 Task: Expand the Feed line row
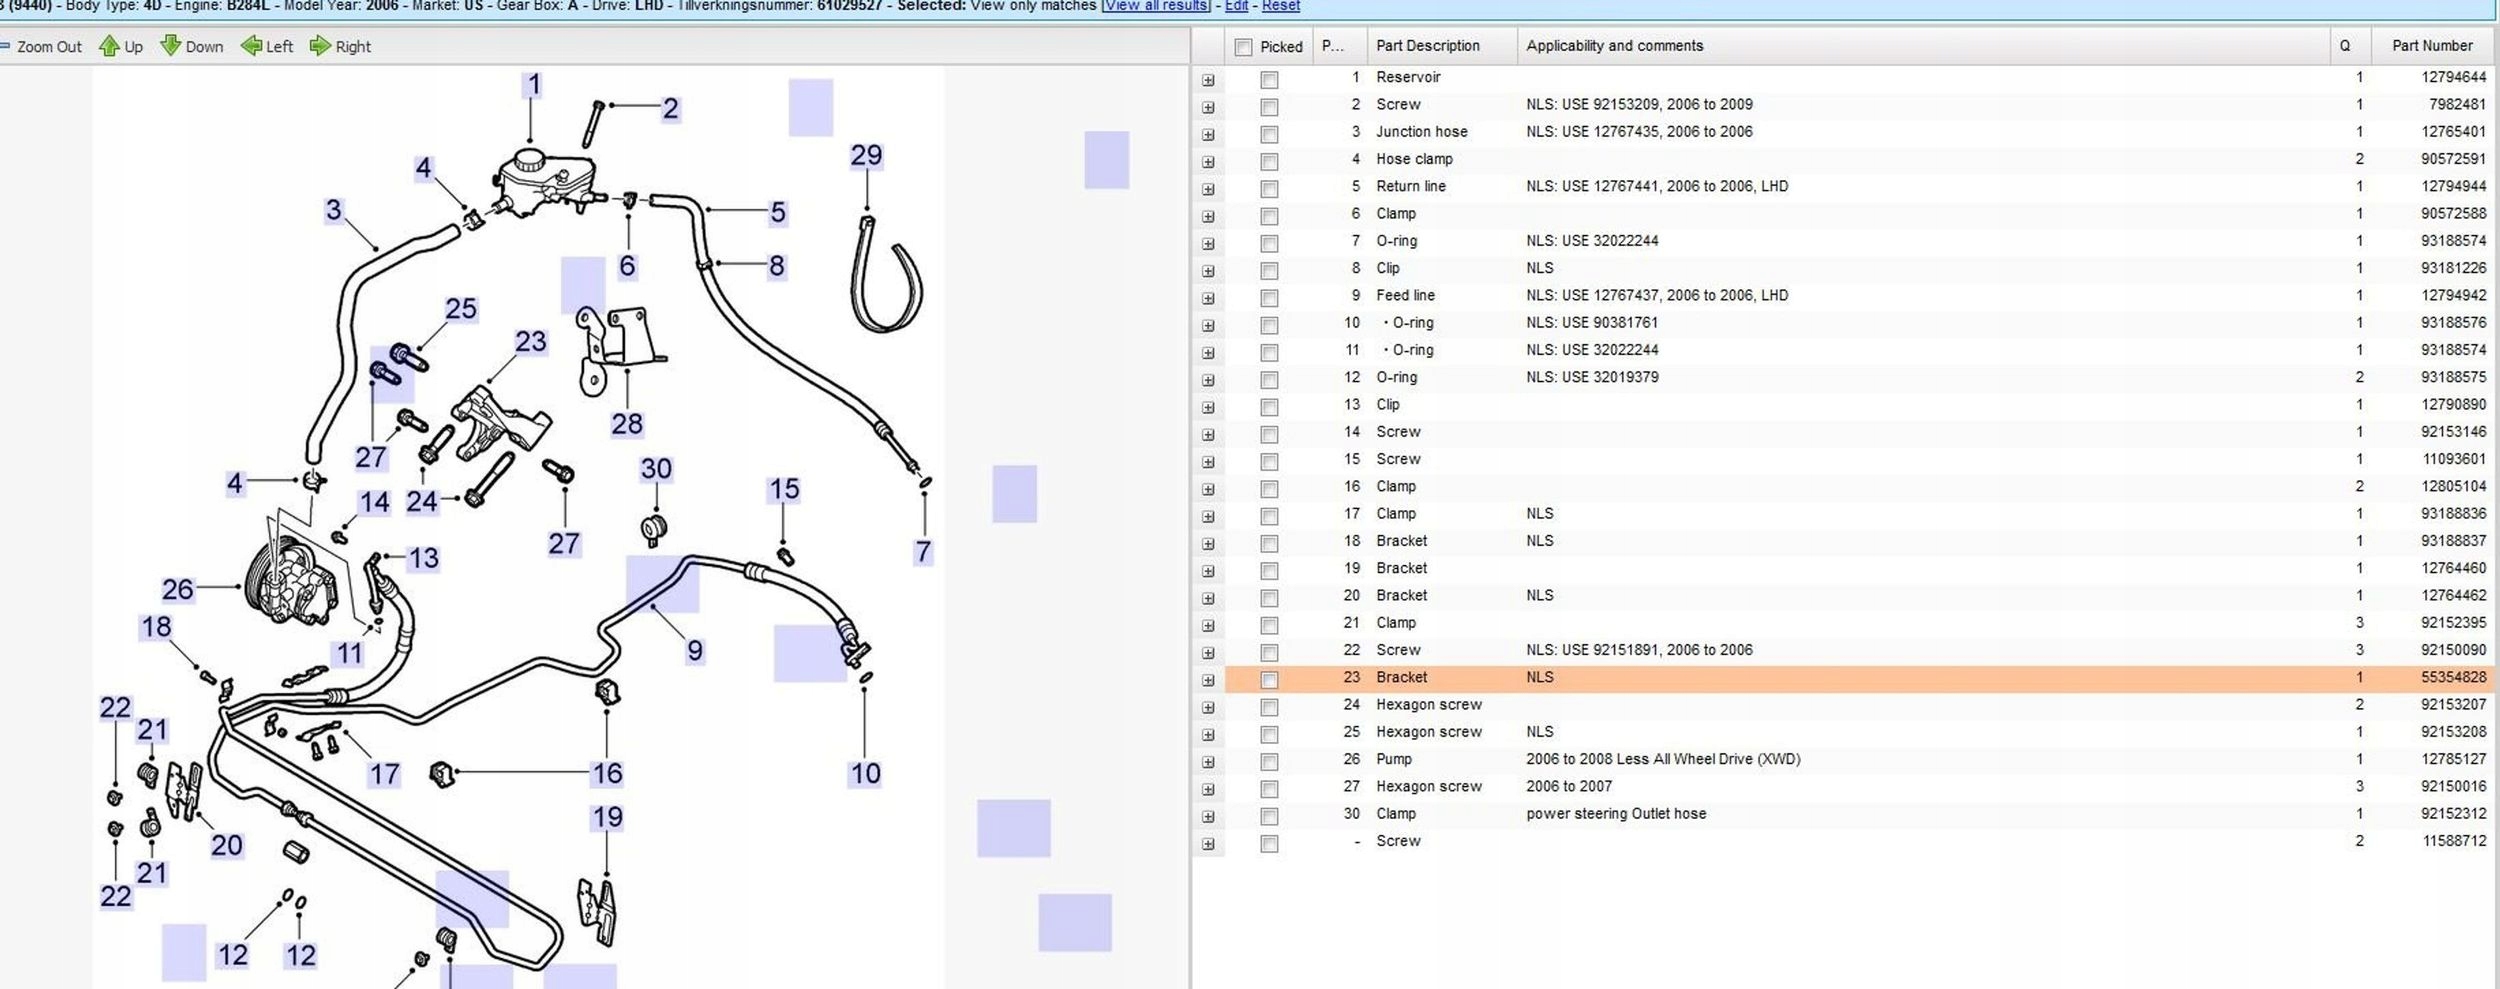[1208, 298]
